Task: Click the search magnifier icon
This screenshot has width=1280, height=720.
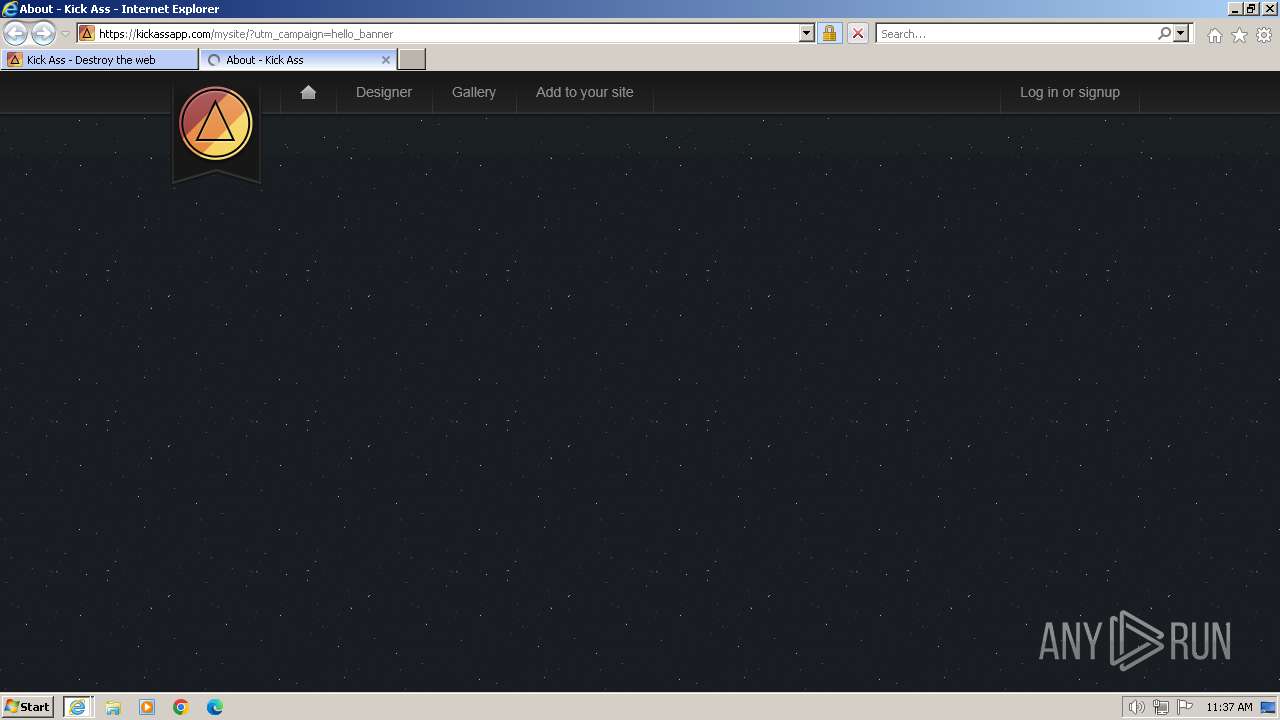Action: pyautogui.click(x=1164, y=33)
